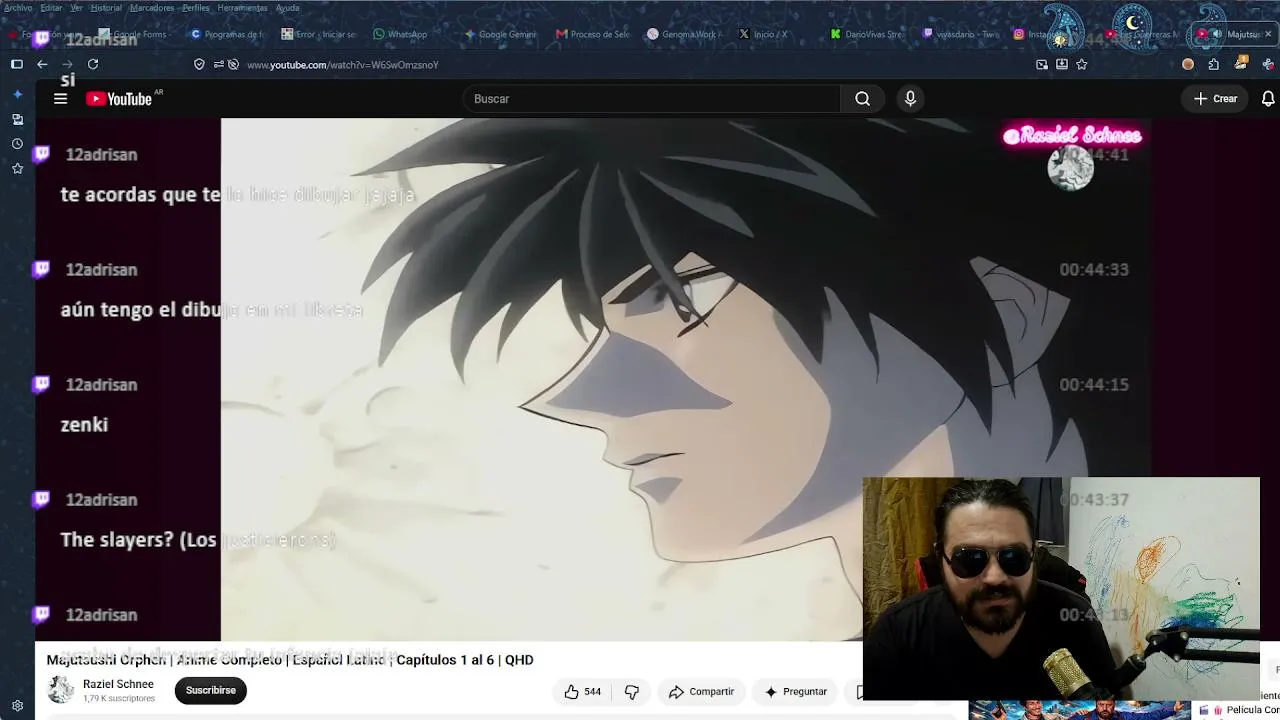
Task: Go forward with the browser forward arrow
Action: [x=67, y=64]
